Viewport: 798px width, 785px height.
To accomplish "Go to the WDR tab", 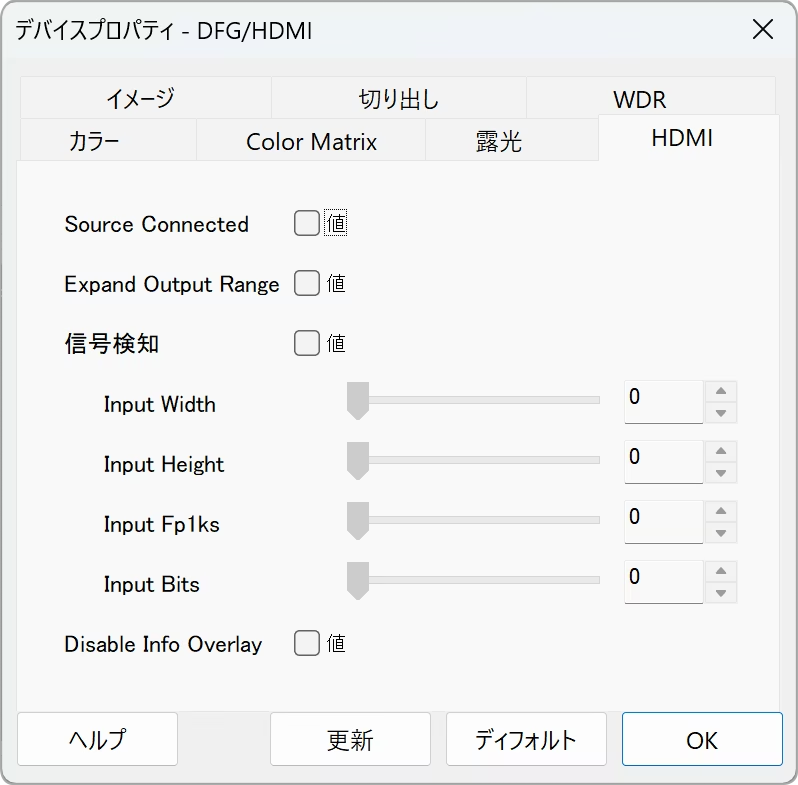I will 639,100.
